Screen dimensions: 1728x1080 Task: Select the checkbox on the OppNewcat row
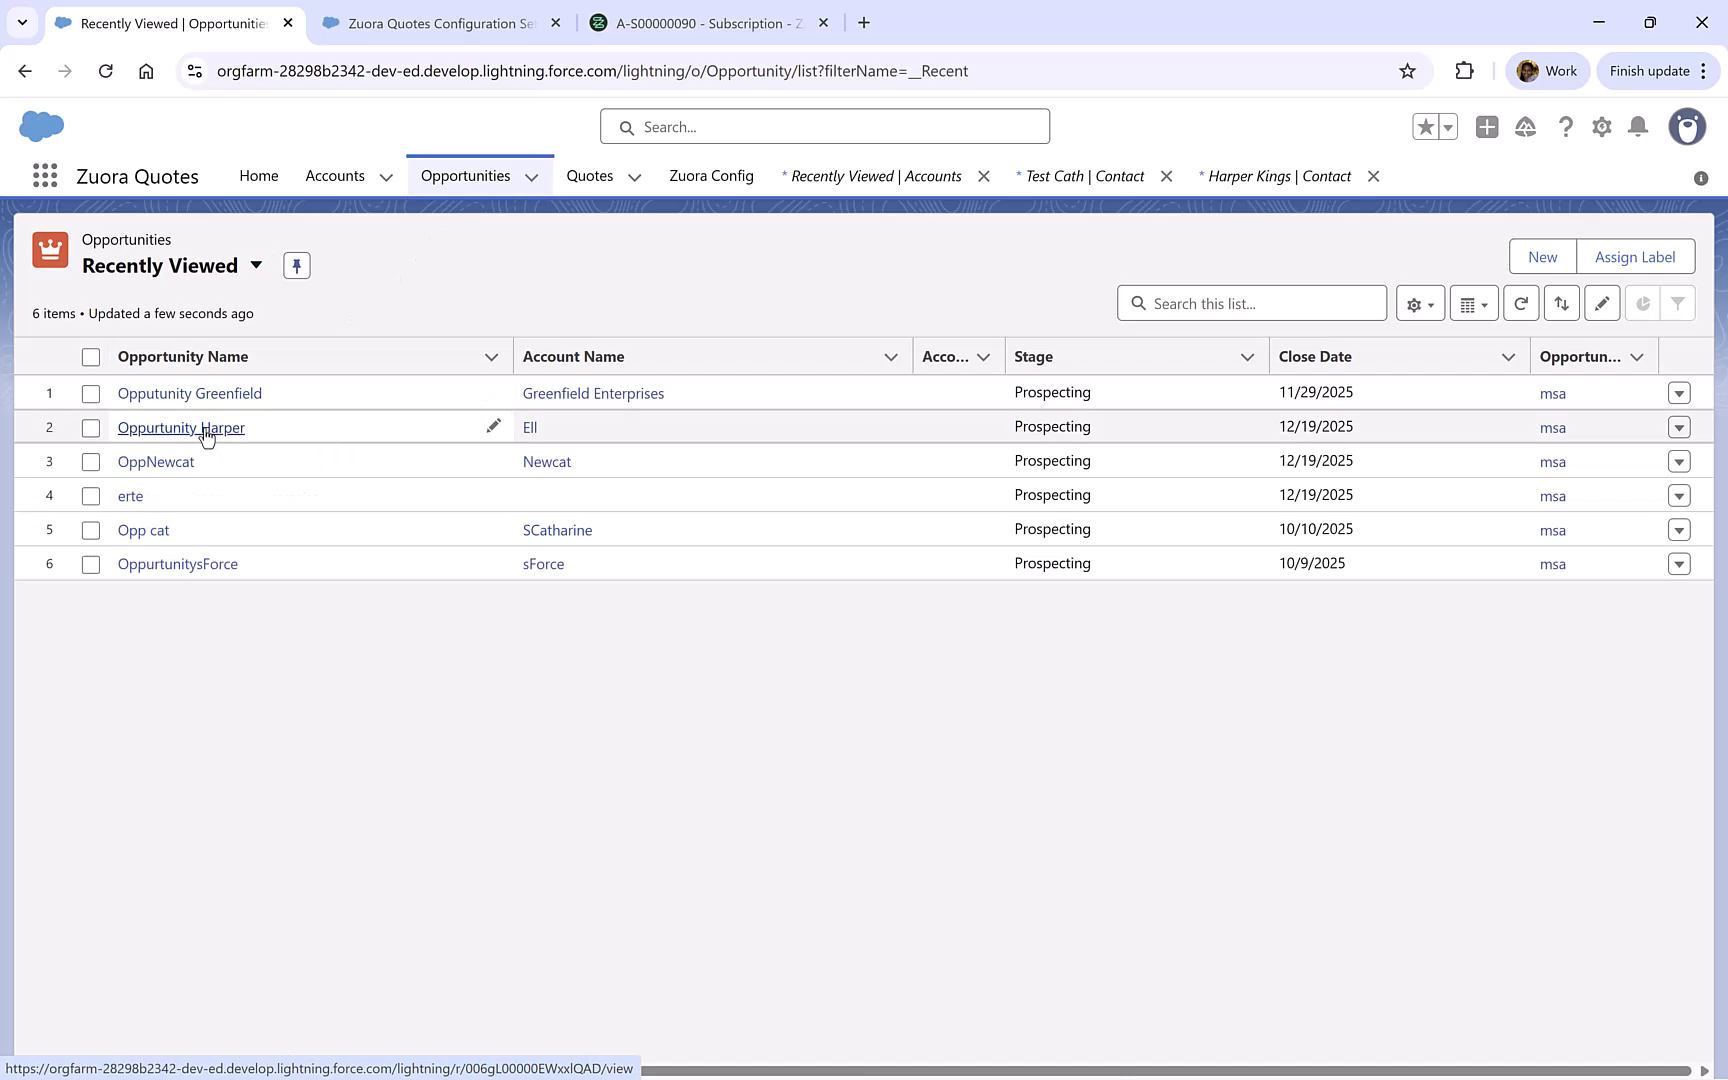pyautogui.click(x=91, y=461)
